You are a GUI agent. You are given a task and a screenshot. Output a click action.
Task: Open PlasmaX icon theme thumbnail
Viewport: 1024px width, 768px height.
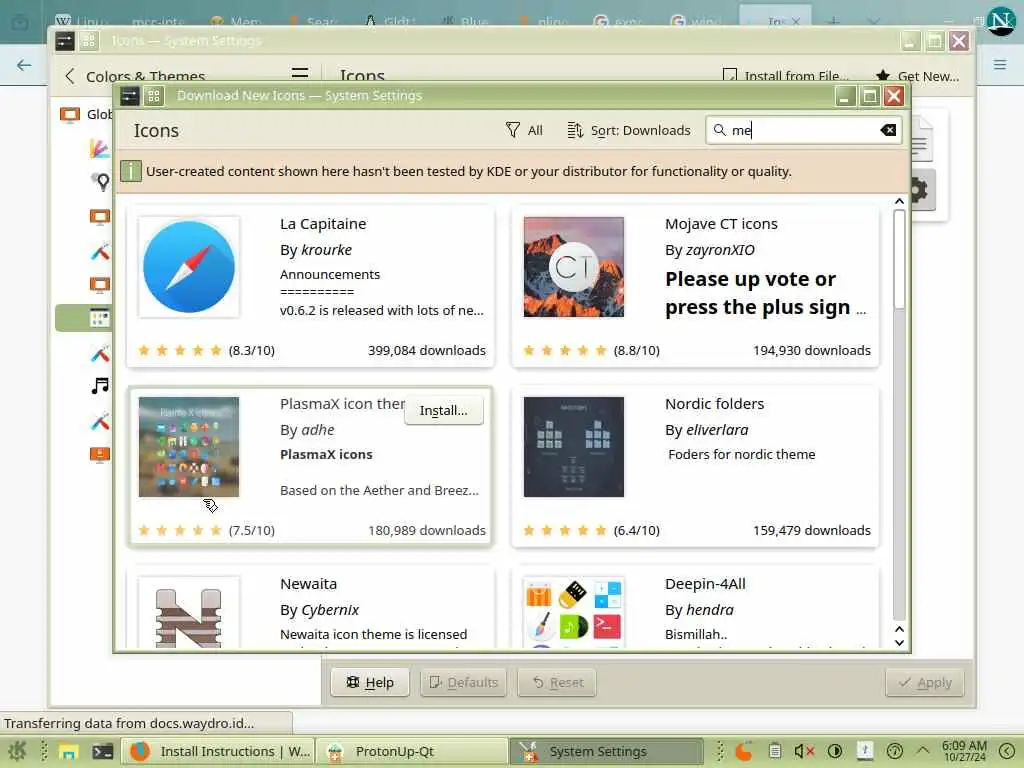click(189, 447)
